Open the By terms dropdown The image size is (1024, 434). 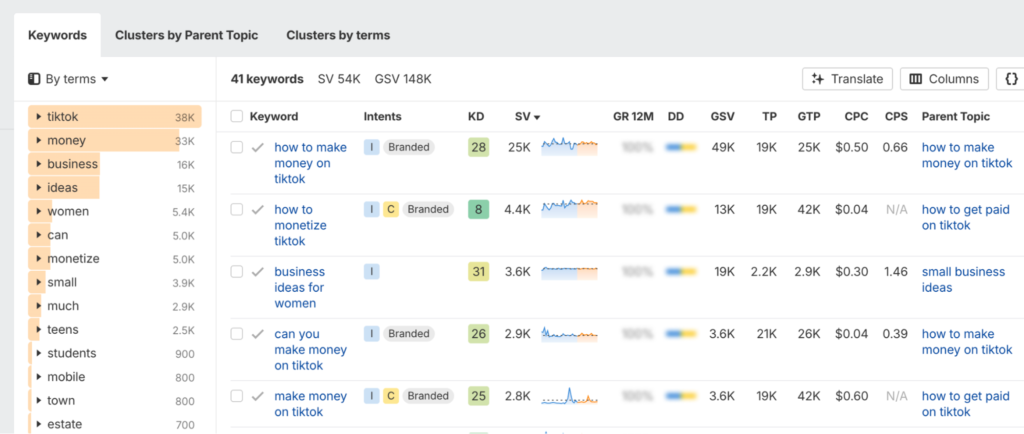(69, 79)
